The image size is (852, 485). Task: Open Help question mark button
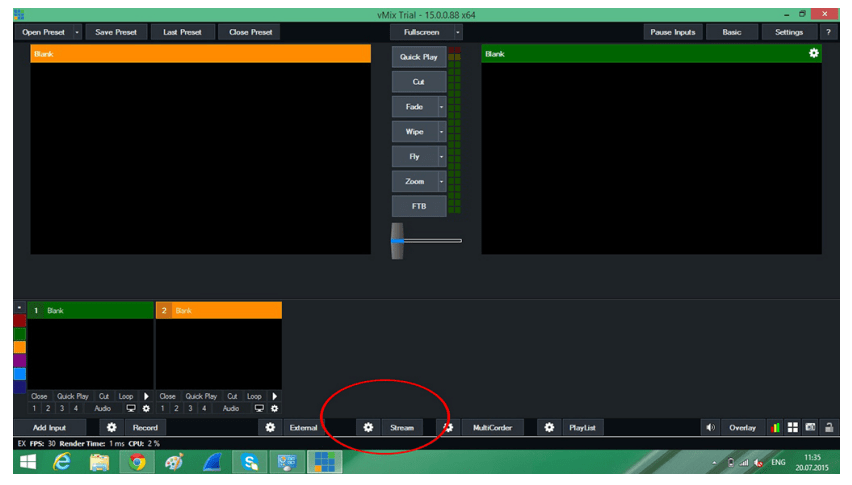(828, 32)
